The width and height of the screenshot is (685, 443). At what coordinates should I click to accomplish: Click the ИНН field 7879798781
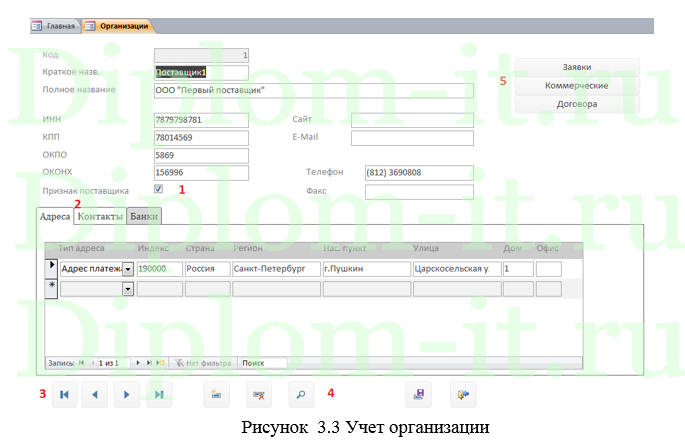(x=201, y=120)
